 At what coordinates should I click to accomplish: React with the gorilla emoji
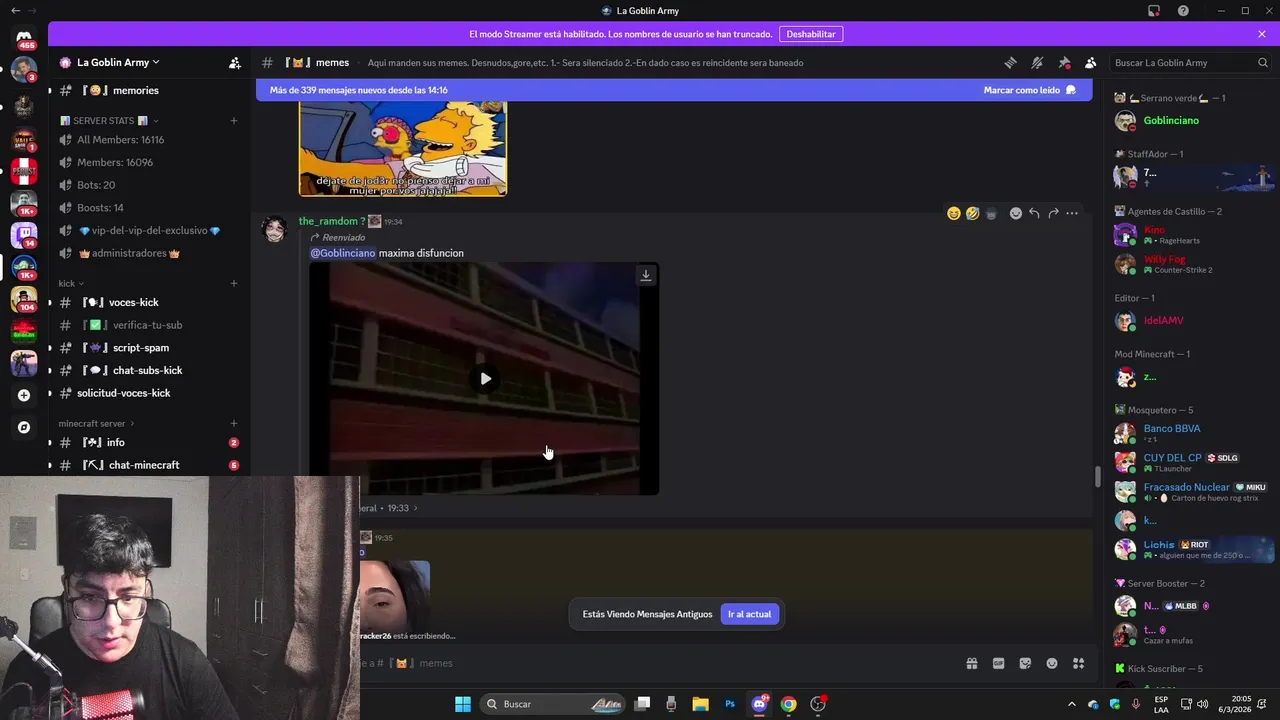(991, 213)
